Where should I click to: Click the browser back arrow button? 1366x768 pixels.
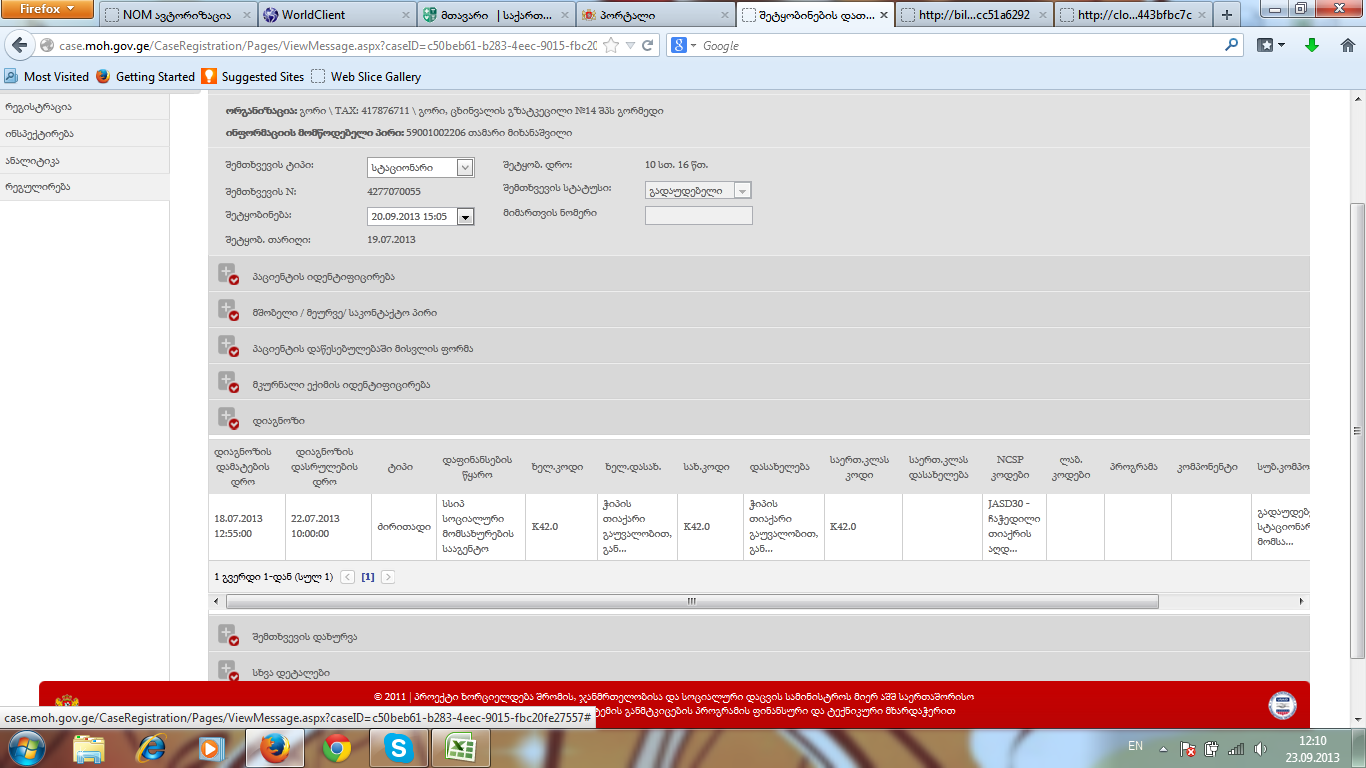(x=19, y=46)
